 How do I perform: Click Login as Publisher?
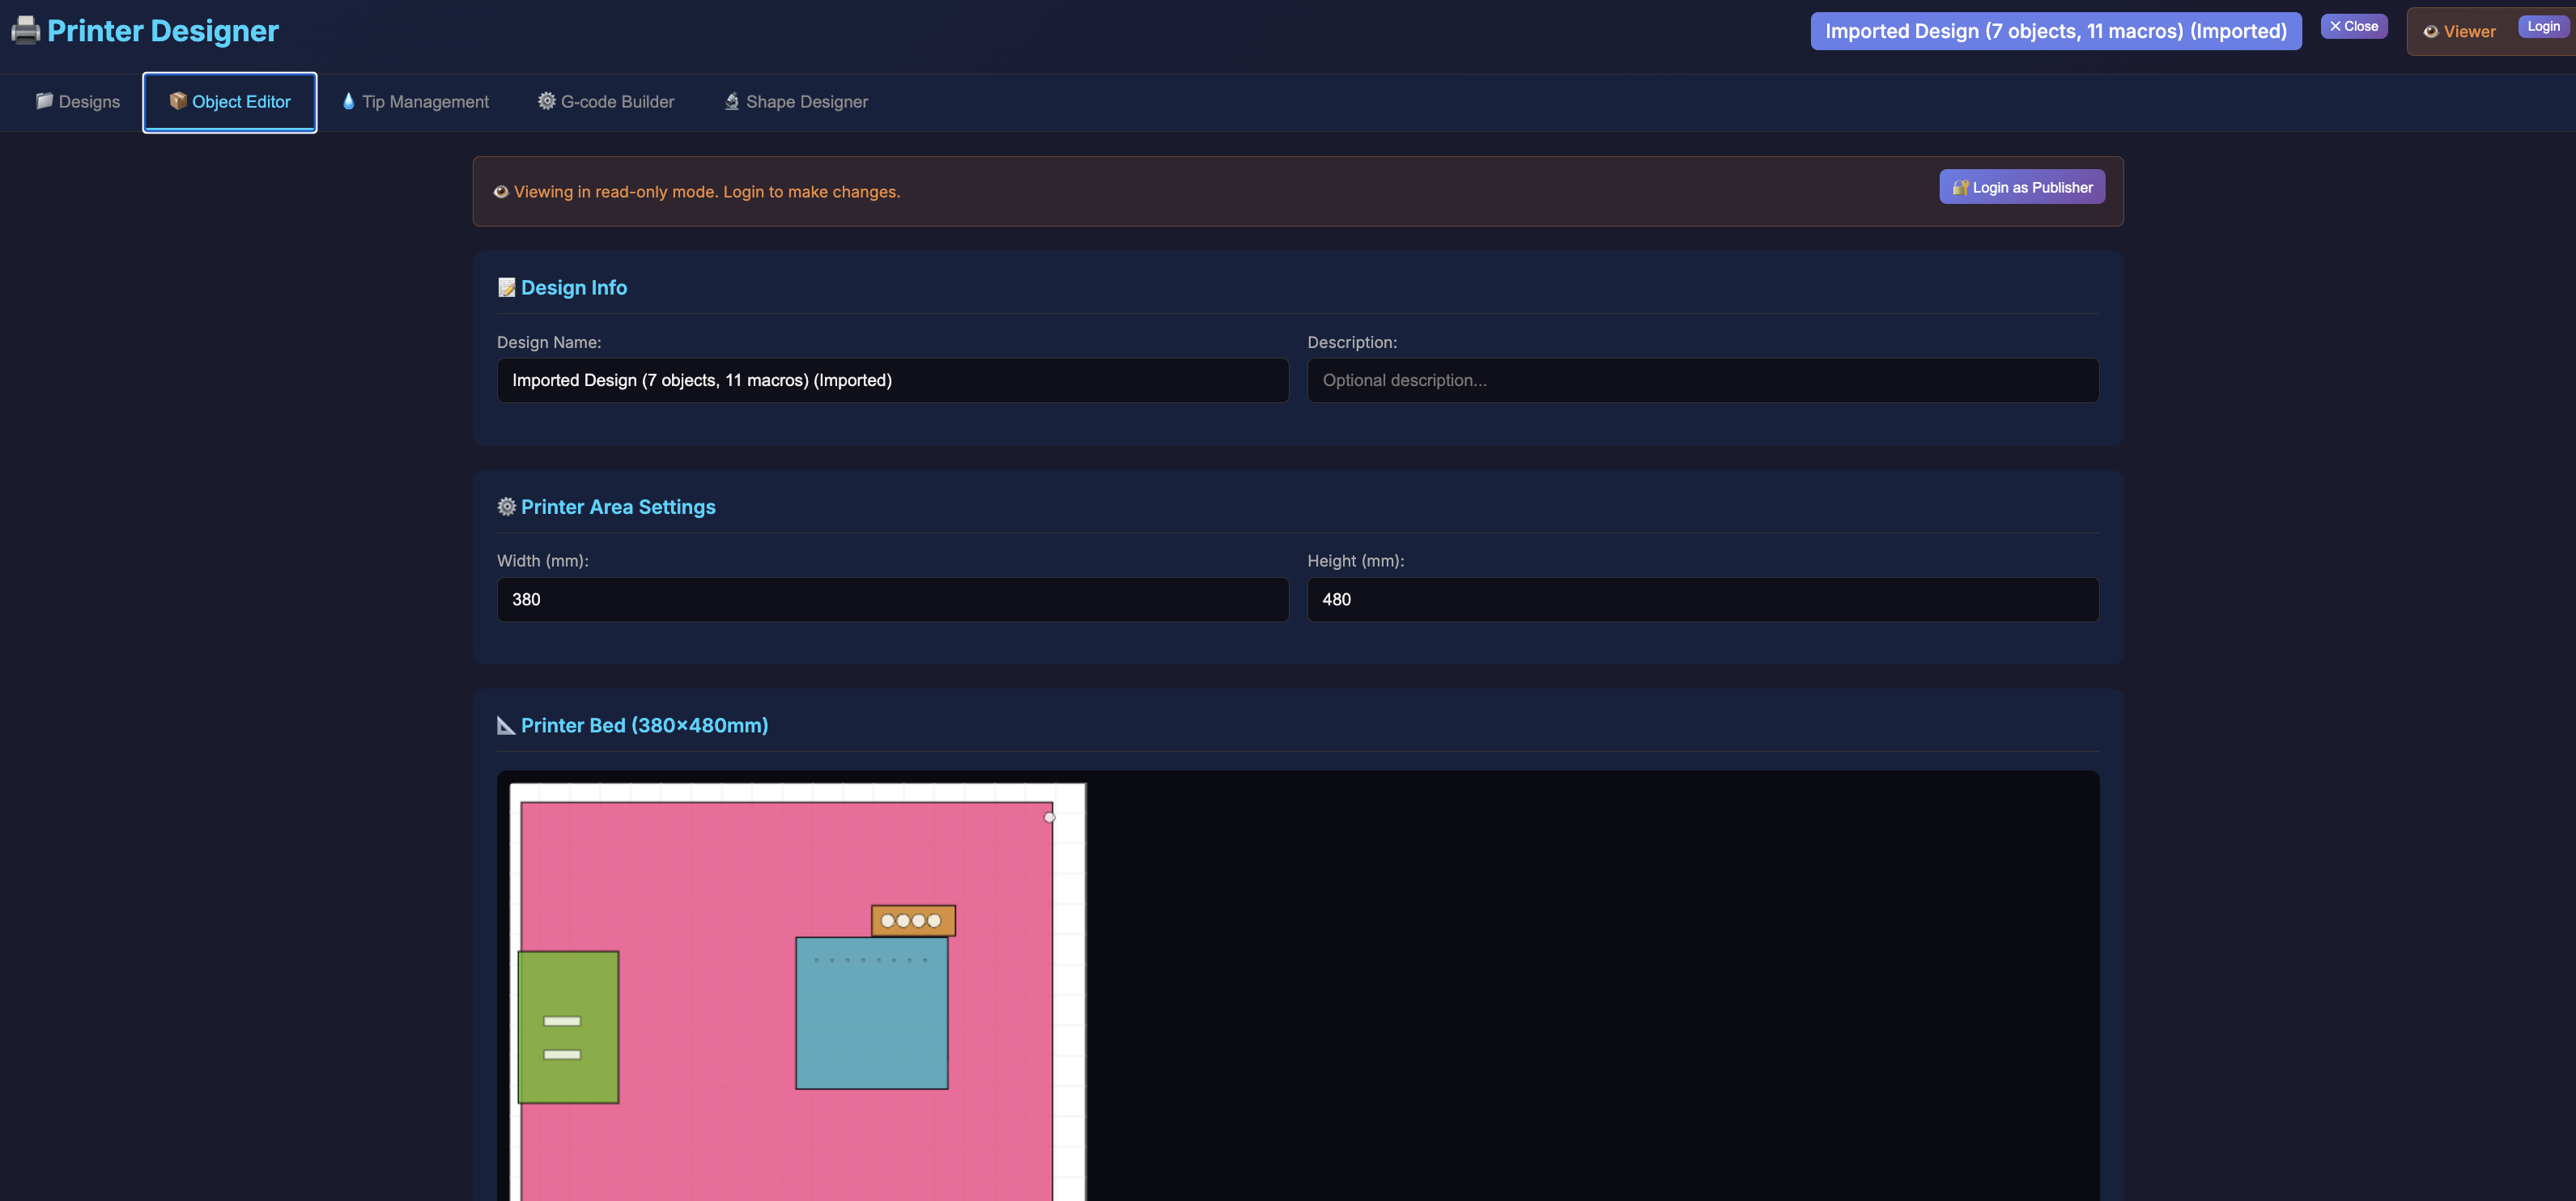(2021, 187)
